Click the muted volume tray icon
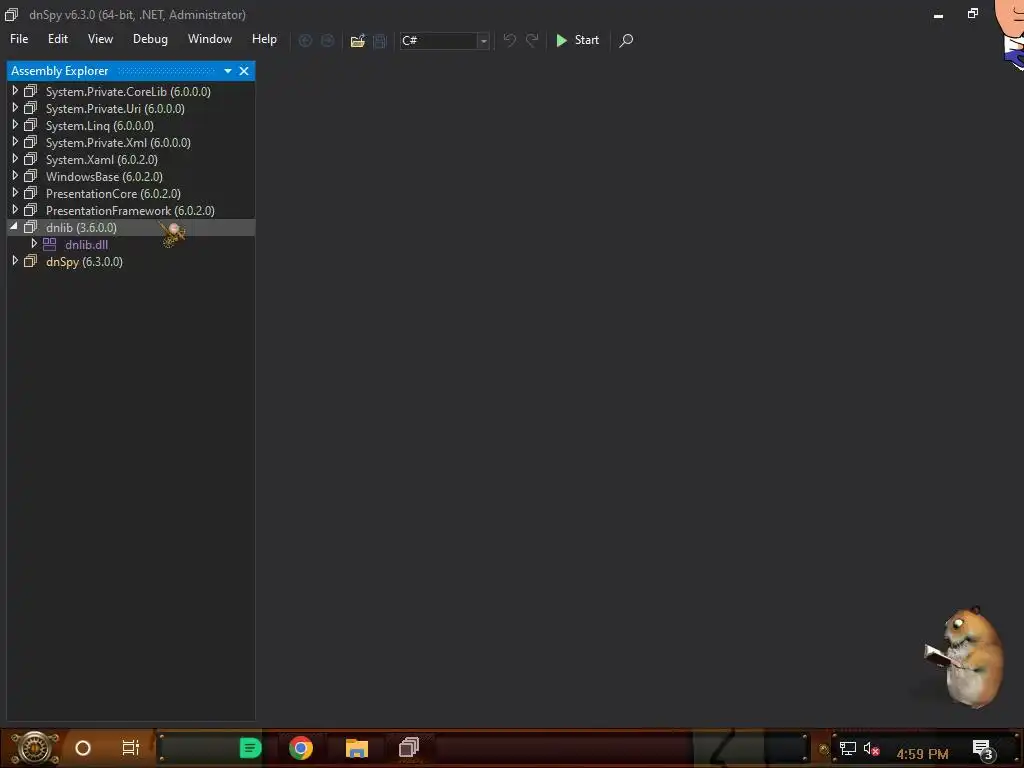This screenshot has height=768, width=1024. tap(872, 748)
